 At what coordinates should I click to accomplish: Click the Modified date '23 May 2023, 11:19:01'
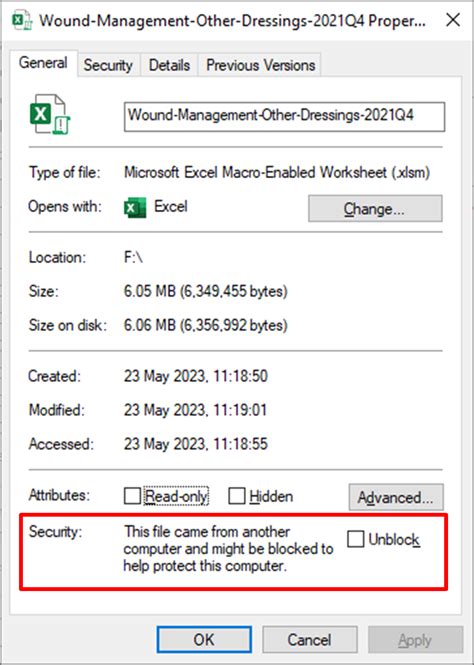pos(195,410)
